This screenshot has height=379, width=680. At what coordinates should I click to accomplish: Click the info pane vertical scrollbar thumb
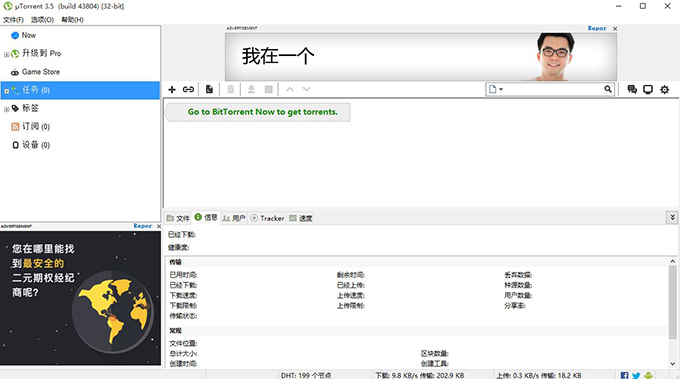(673, 302)
